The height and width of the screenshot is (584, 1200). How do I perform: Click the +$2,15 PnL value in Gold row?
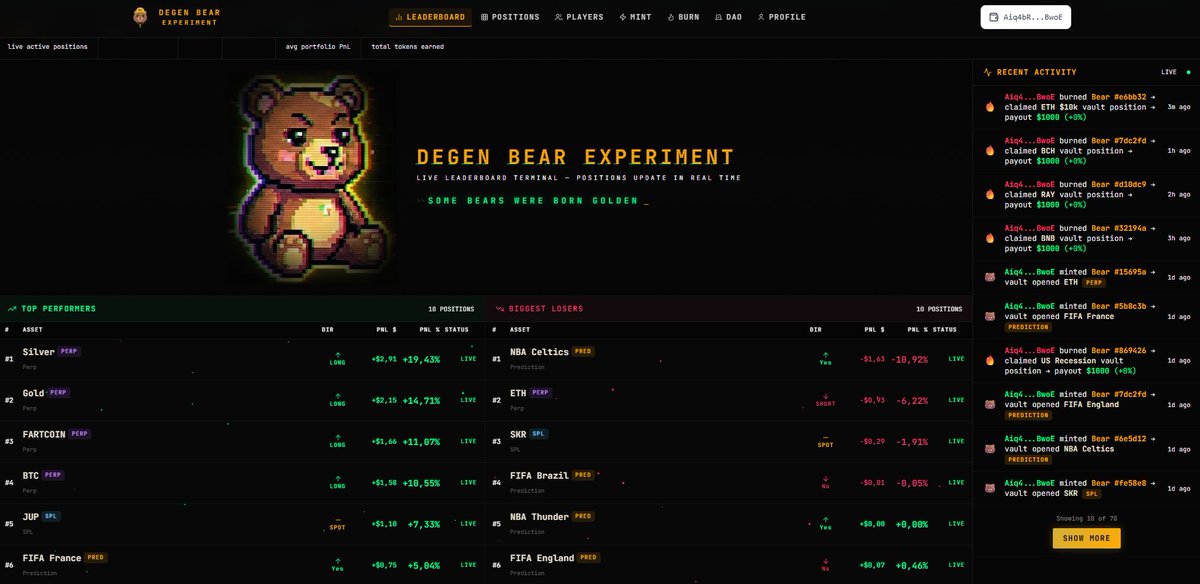[384, 400]
